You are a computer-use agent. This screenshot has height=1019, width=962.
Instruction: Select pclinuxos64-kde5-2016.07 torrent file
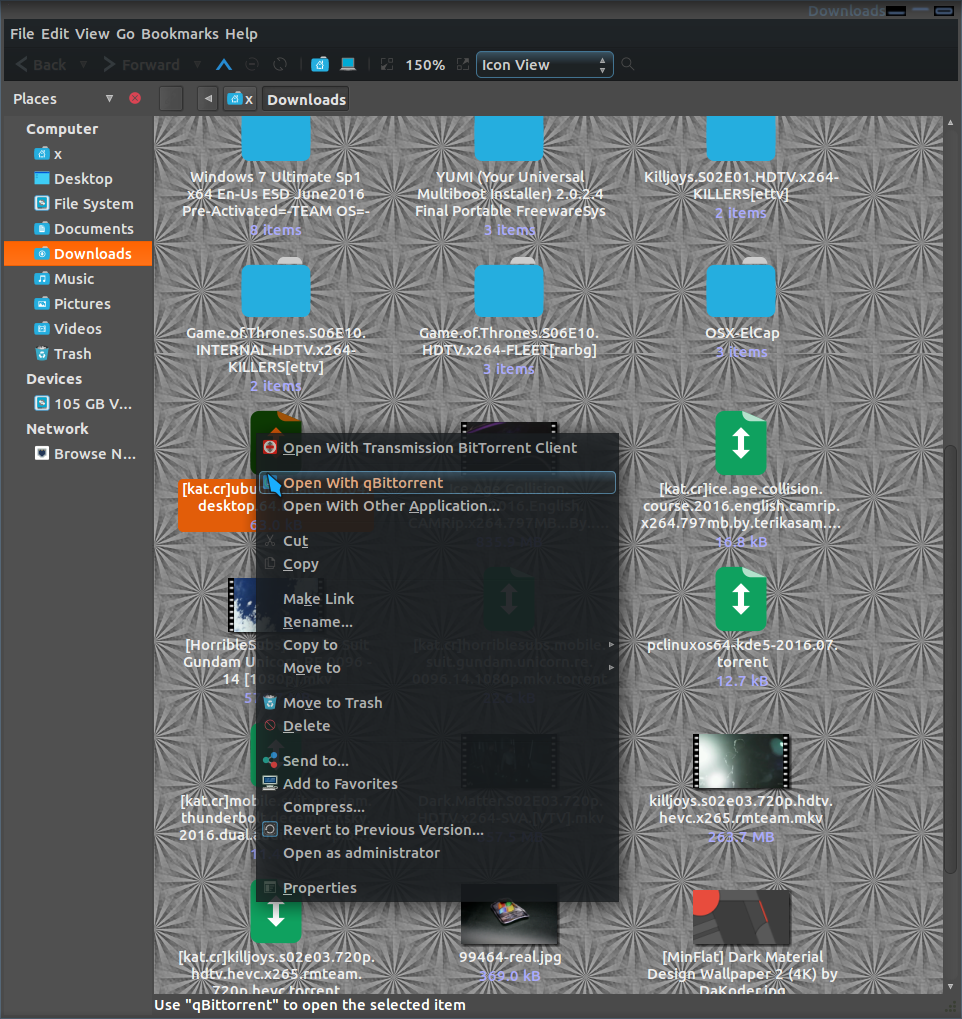click(741, 599)
